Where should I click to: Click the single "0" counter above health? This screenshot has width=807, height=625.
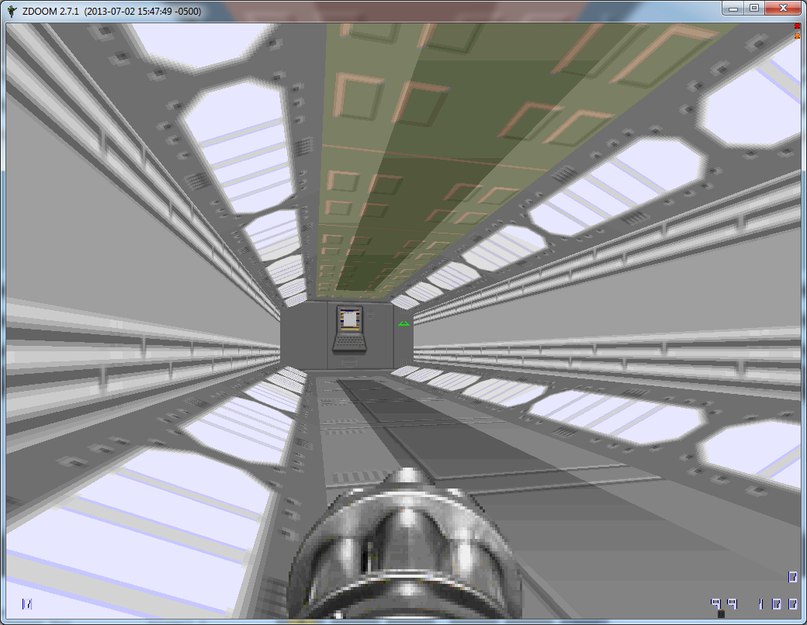(793, 577)
